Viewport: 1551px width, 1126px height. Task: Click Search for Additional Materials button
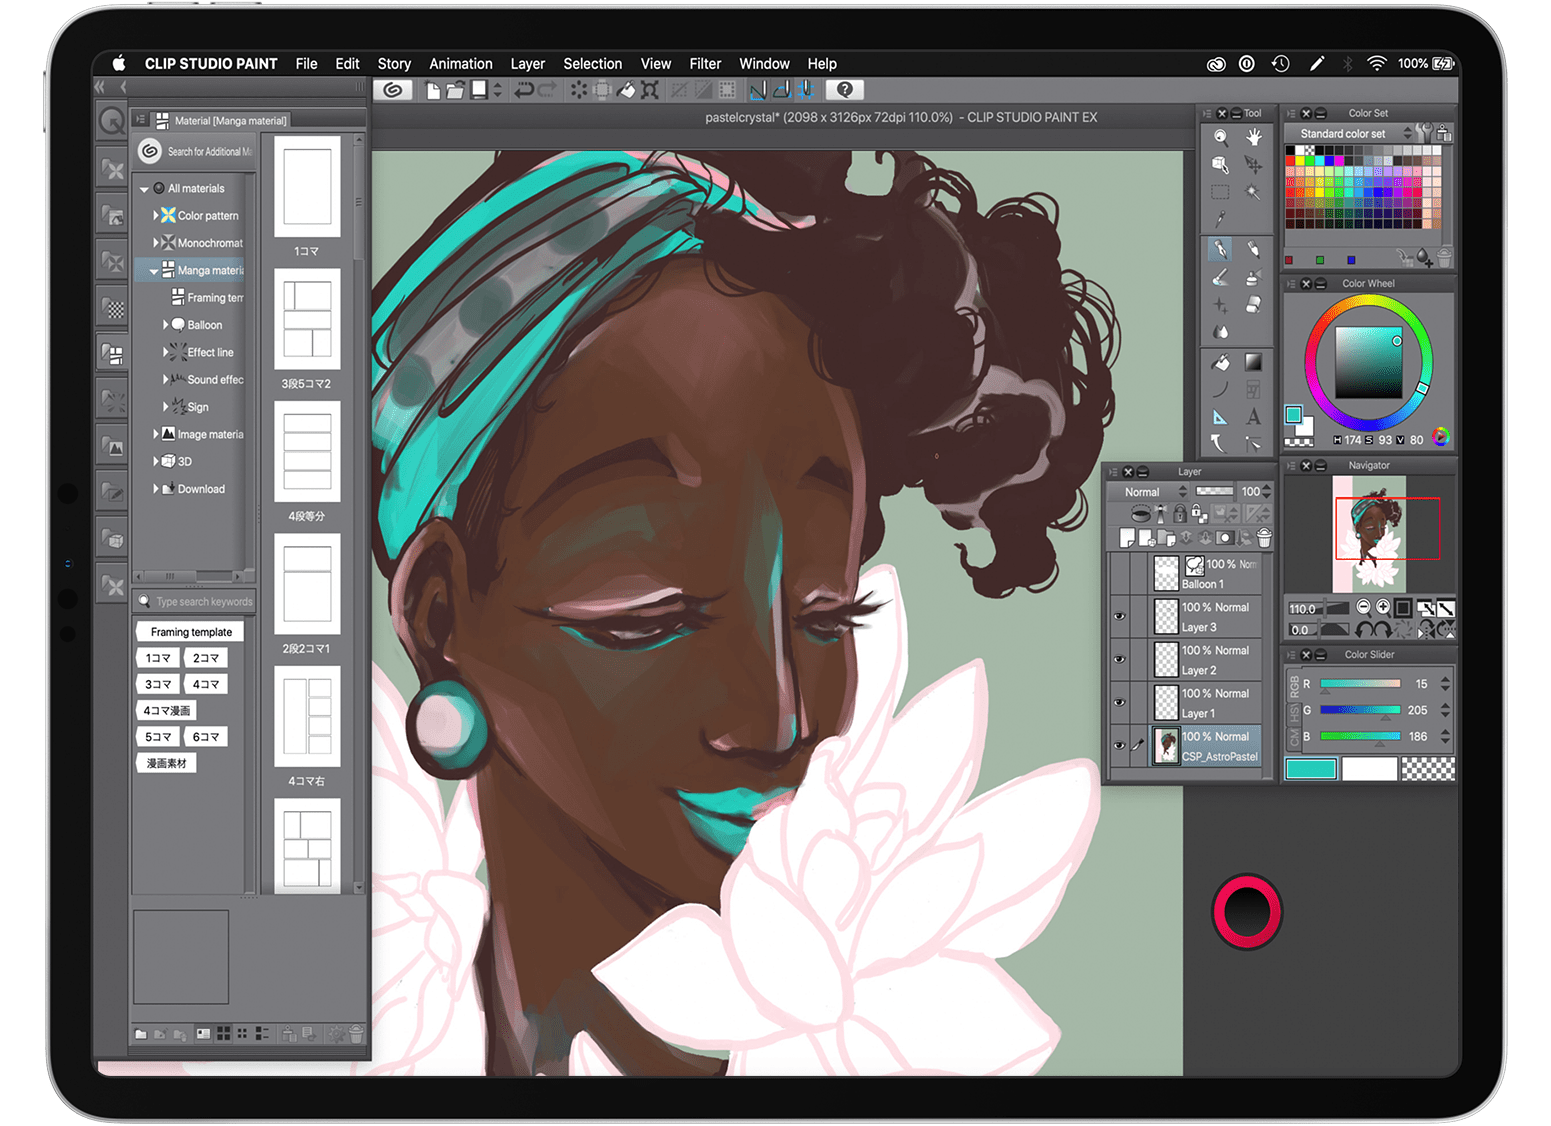click(x=195, y=151)
